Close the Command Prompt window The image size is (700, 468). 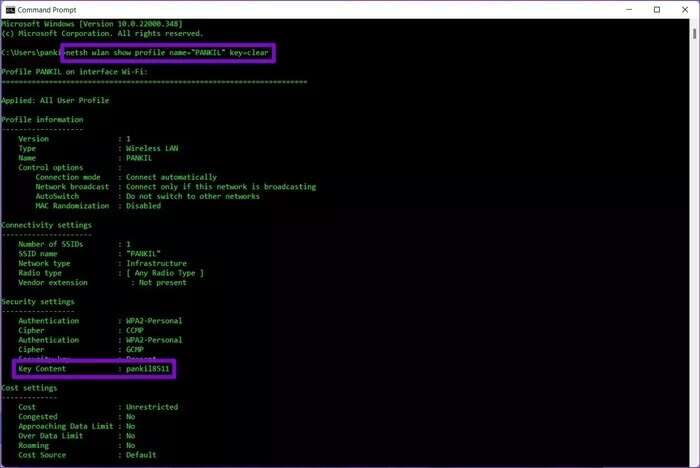685,10
